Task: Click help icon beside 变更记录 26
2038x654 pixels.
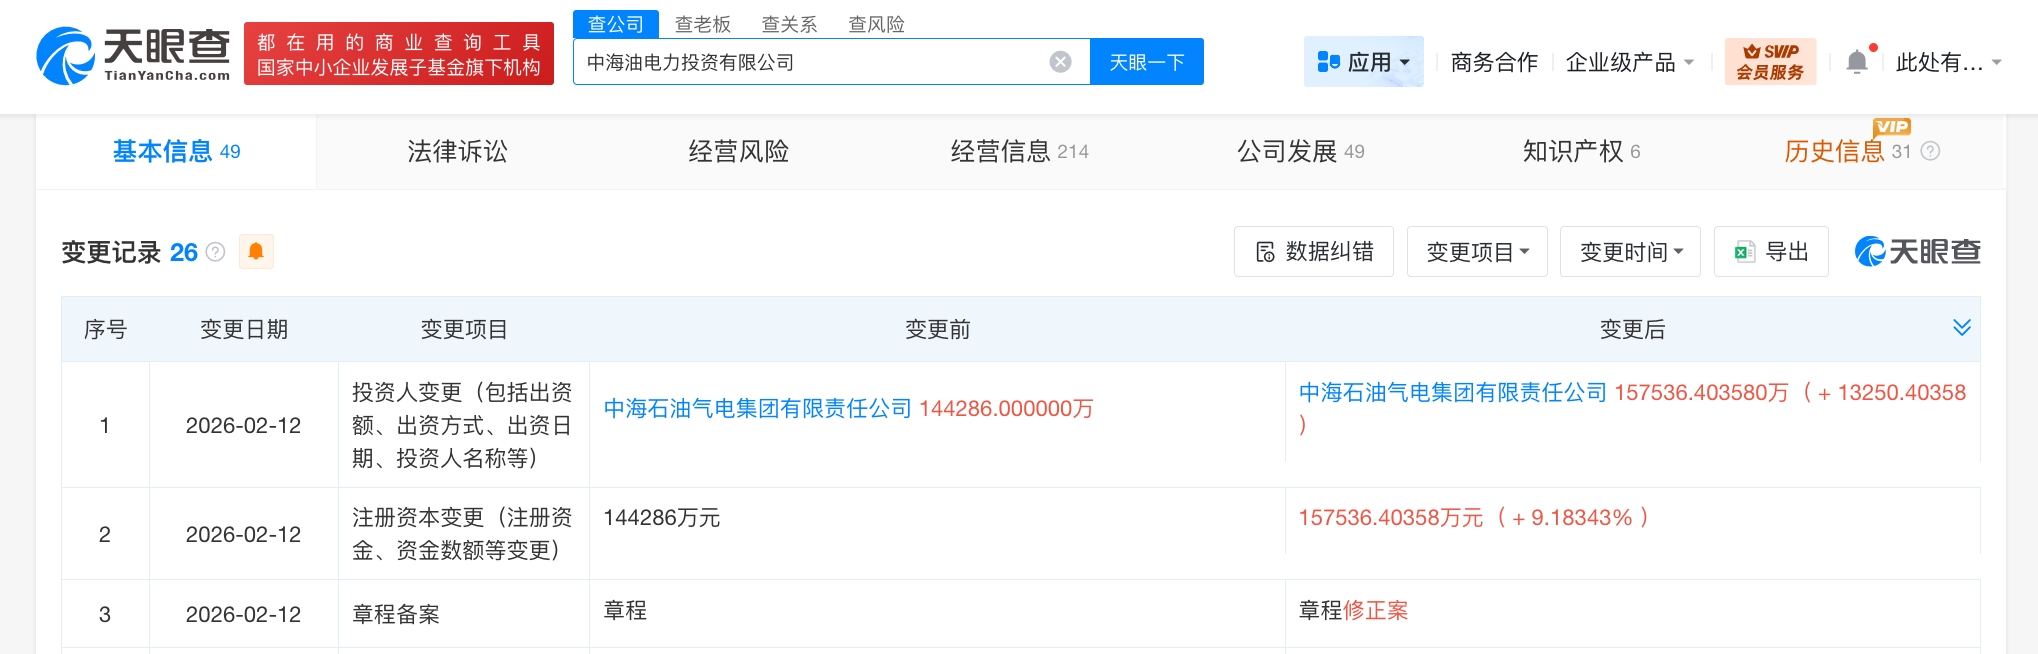Action: tap(215, 252)
